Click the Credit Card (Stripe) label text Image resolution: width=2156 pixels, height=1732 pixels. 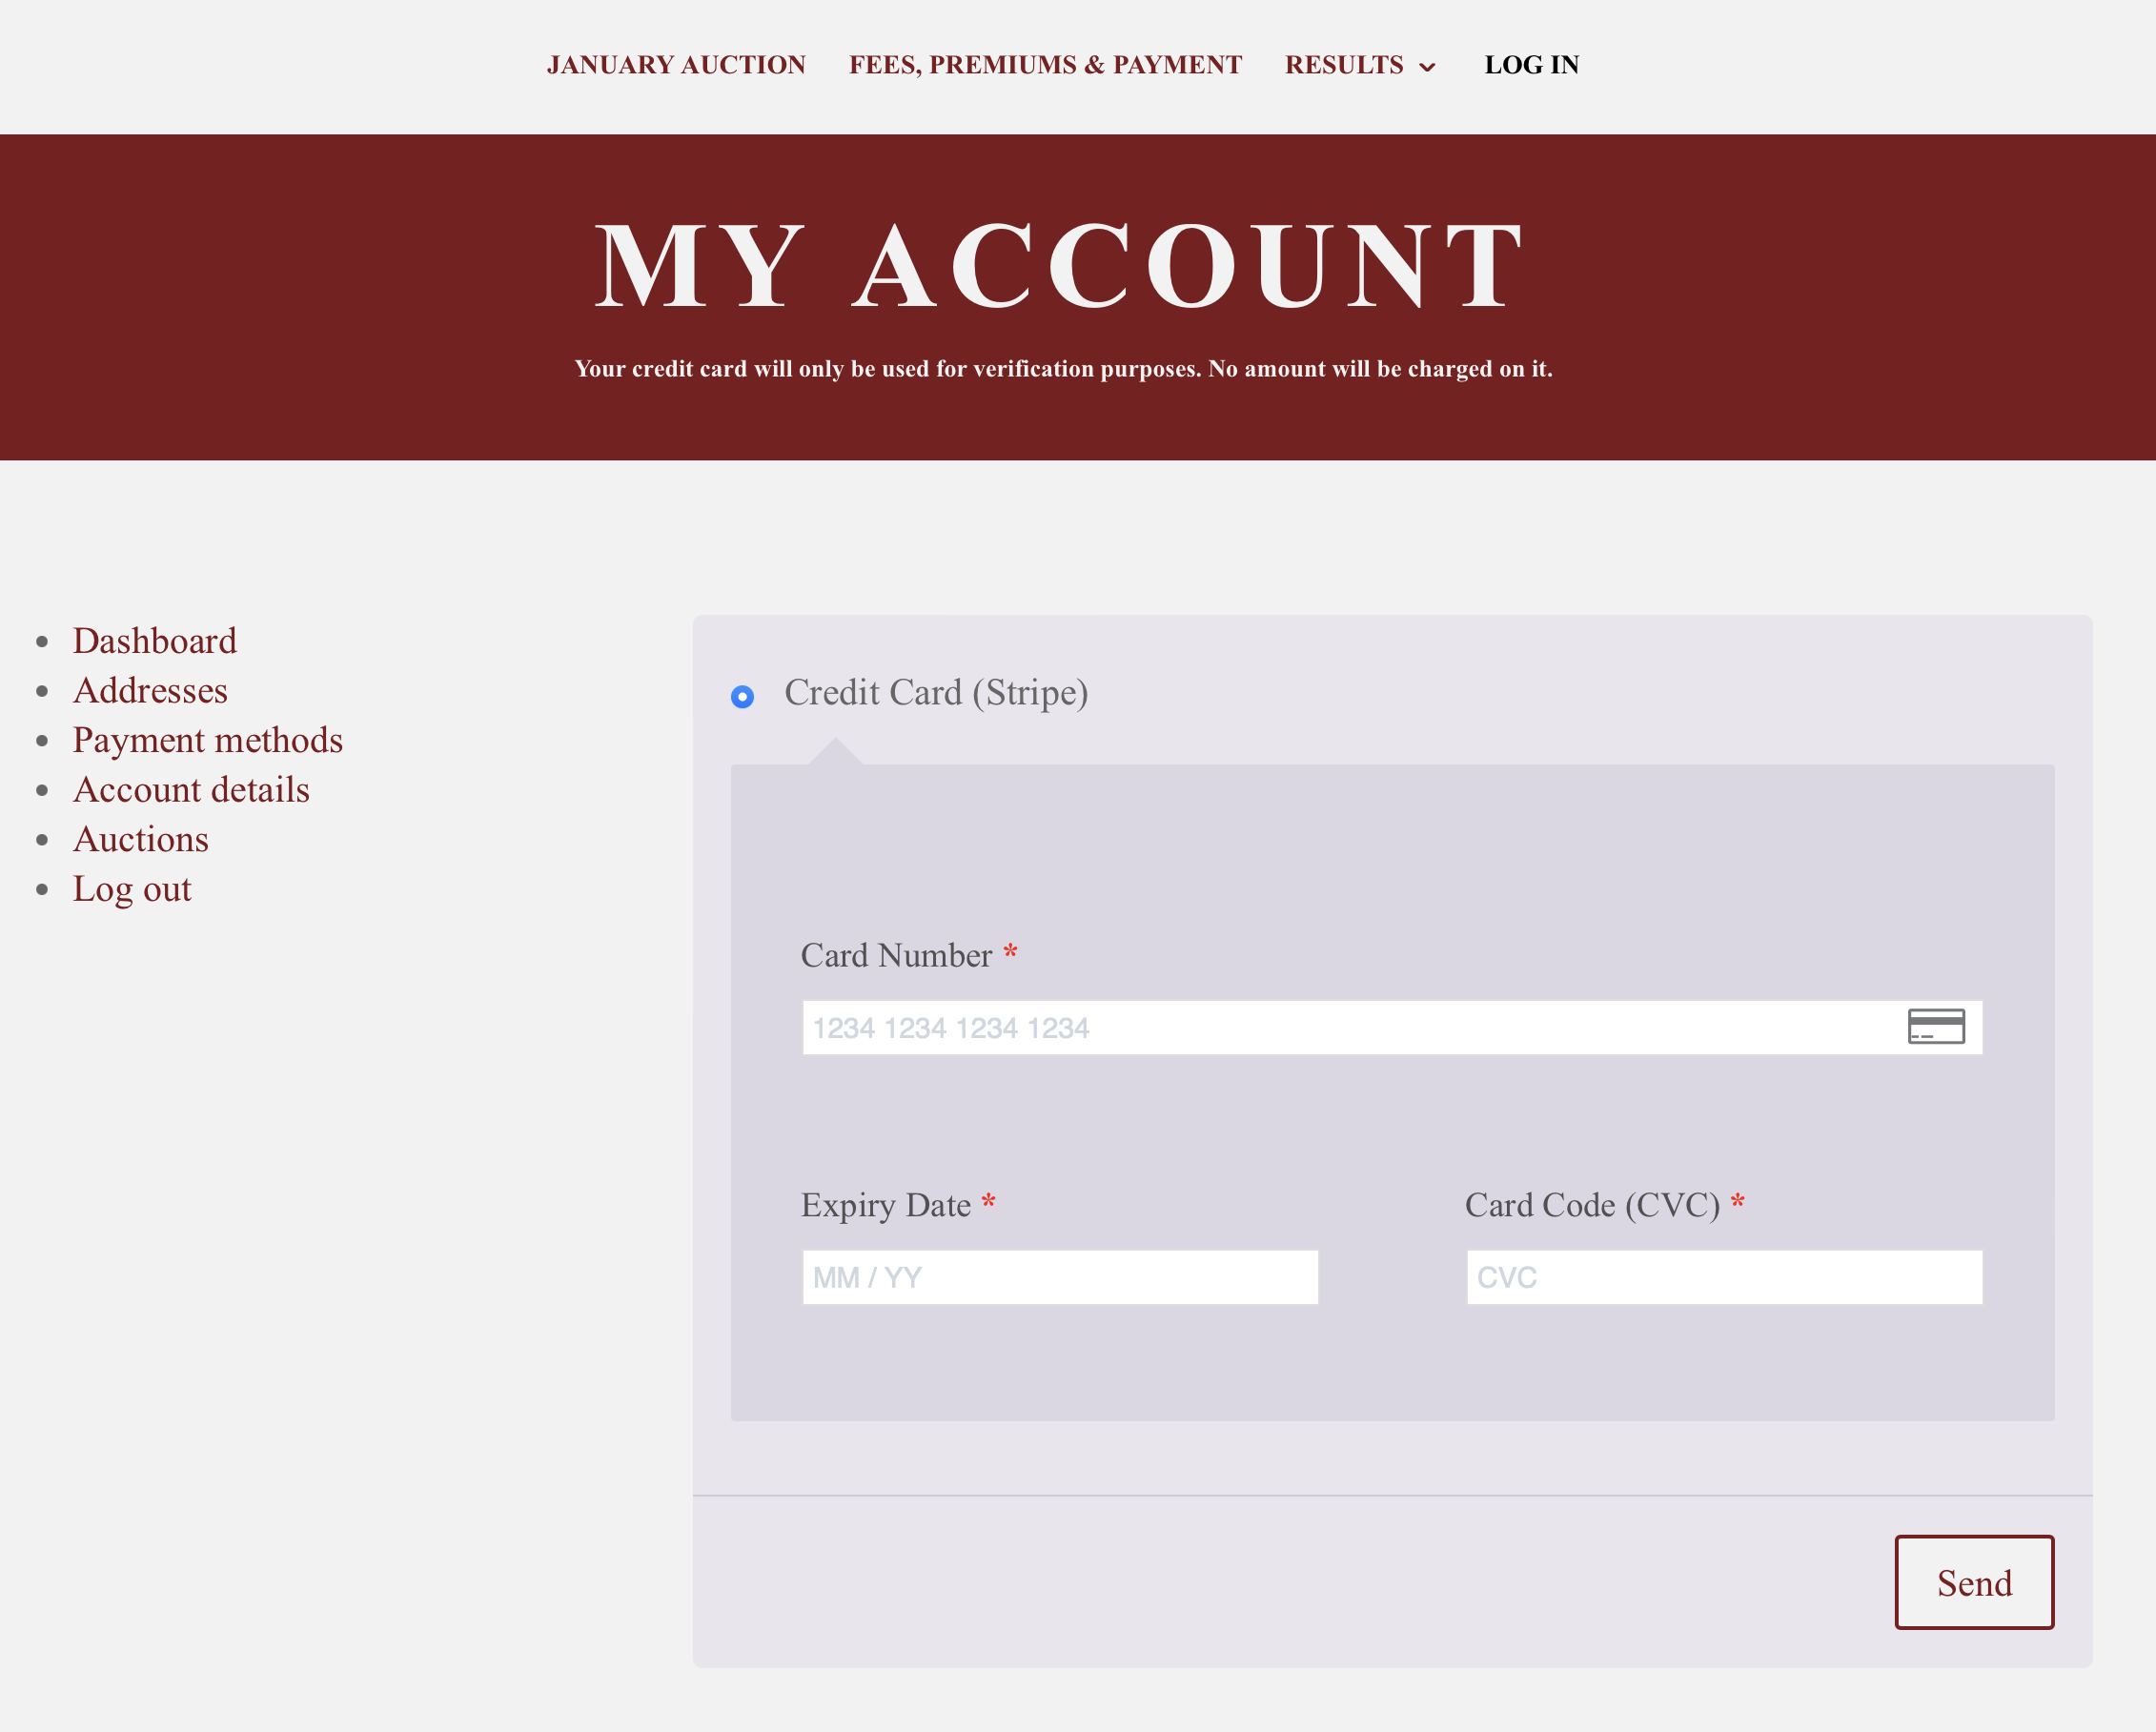(936, 693)
